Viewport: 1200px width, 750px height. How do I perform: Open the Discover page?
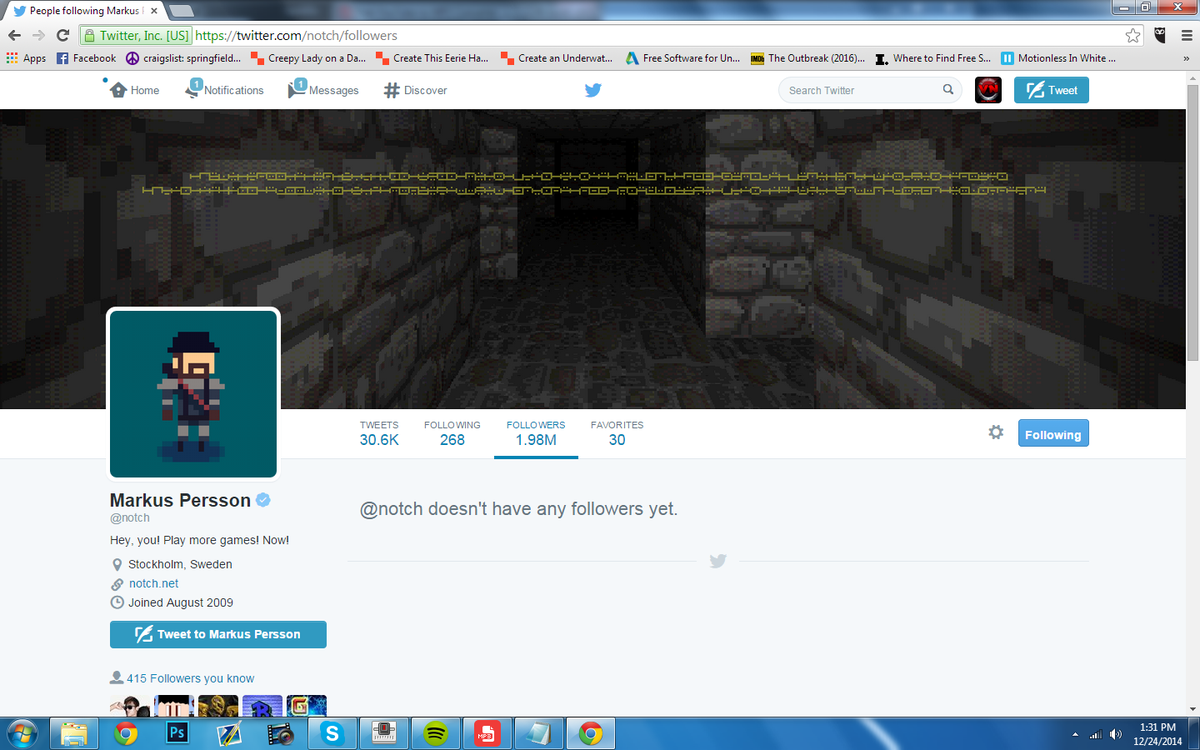[x=415, y=90]
